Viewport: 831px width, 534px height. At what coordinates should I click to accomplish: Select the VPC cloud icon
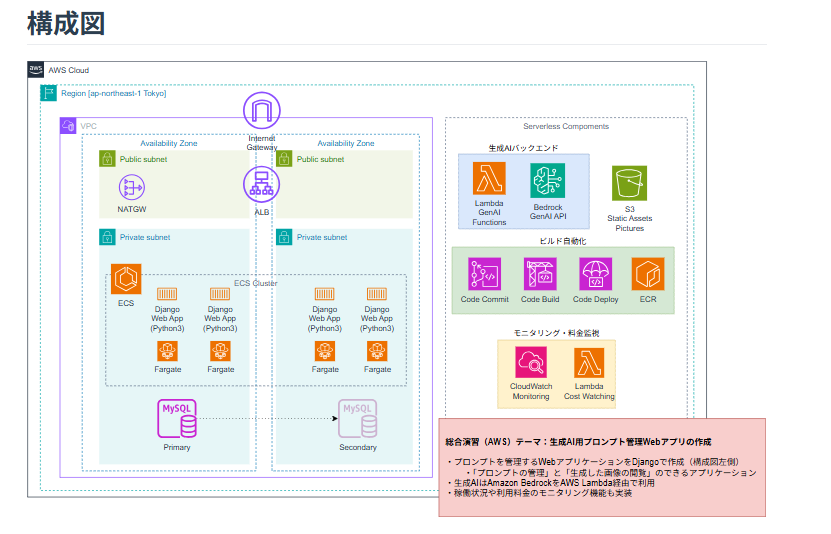pos(68,126)
